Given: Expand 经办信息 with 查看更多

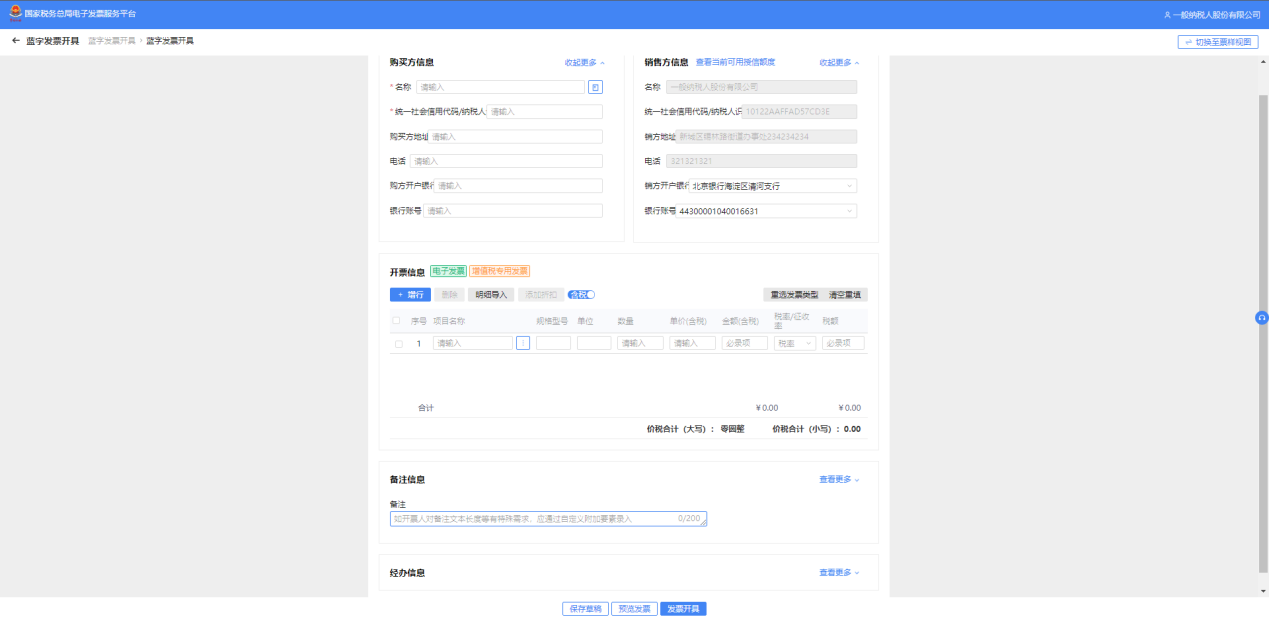Looking at the screenshot, I should pos(840,572).
